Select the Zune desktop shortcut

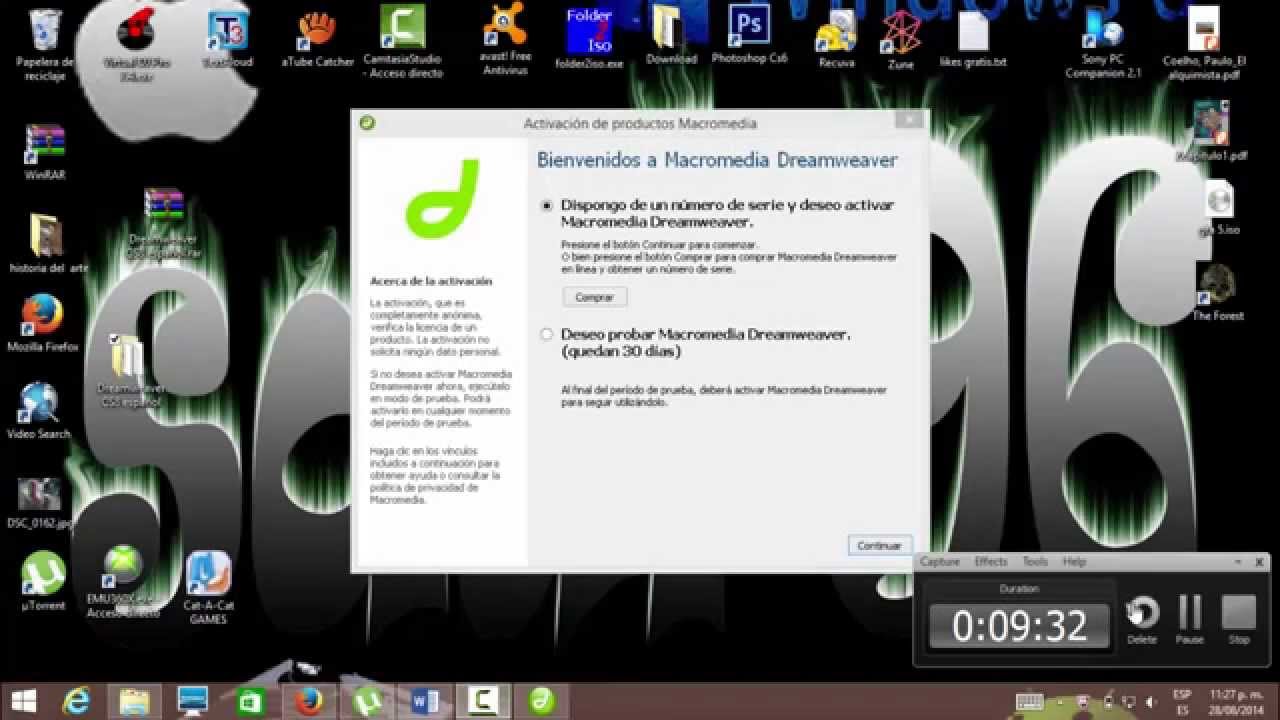point(900,40)
